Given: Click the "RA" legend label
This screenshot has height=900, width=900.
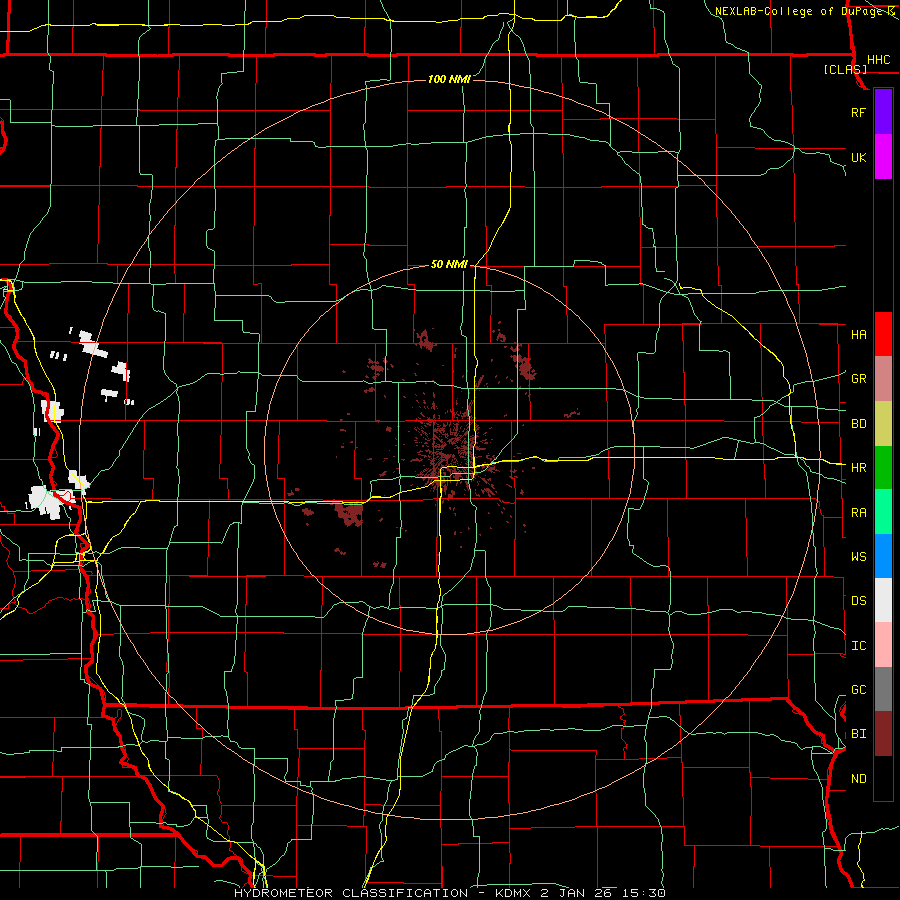Looking at the screenshot, I should 859,513.
